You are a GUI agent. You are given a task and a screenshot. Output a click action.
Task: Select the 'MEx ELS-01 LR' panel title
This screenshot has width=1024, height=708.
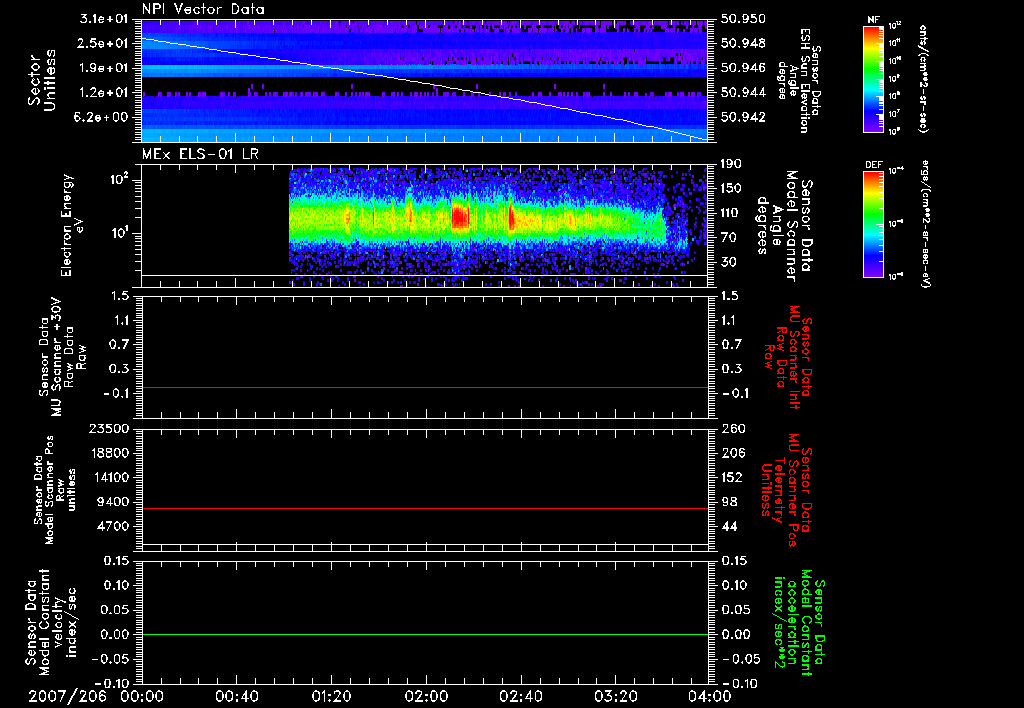tap(200, 154)
